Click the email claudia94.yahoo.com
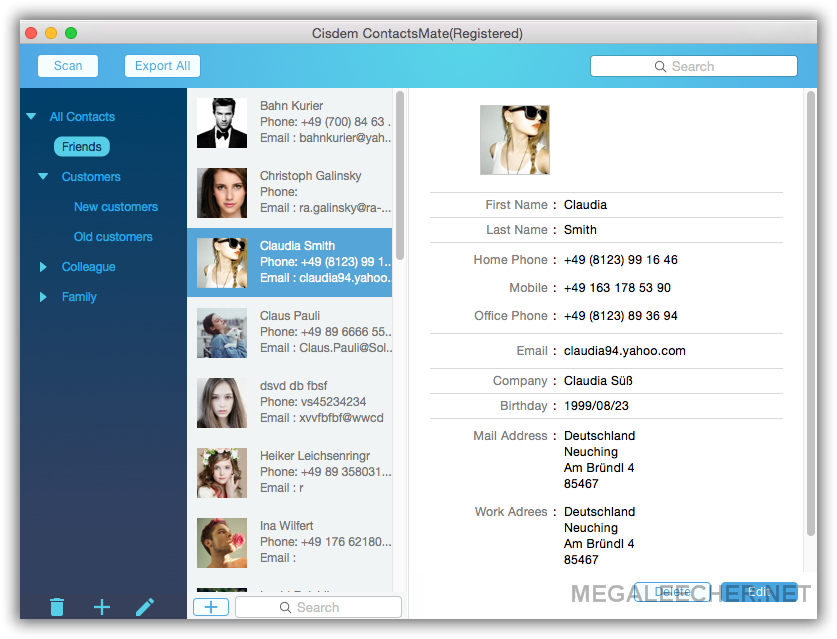This screenshot has width=837, height=639. pyautogui.click(x=625, y=351)
